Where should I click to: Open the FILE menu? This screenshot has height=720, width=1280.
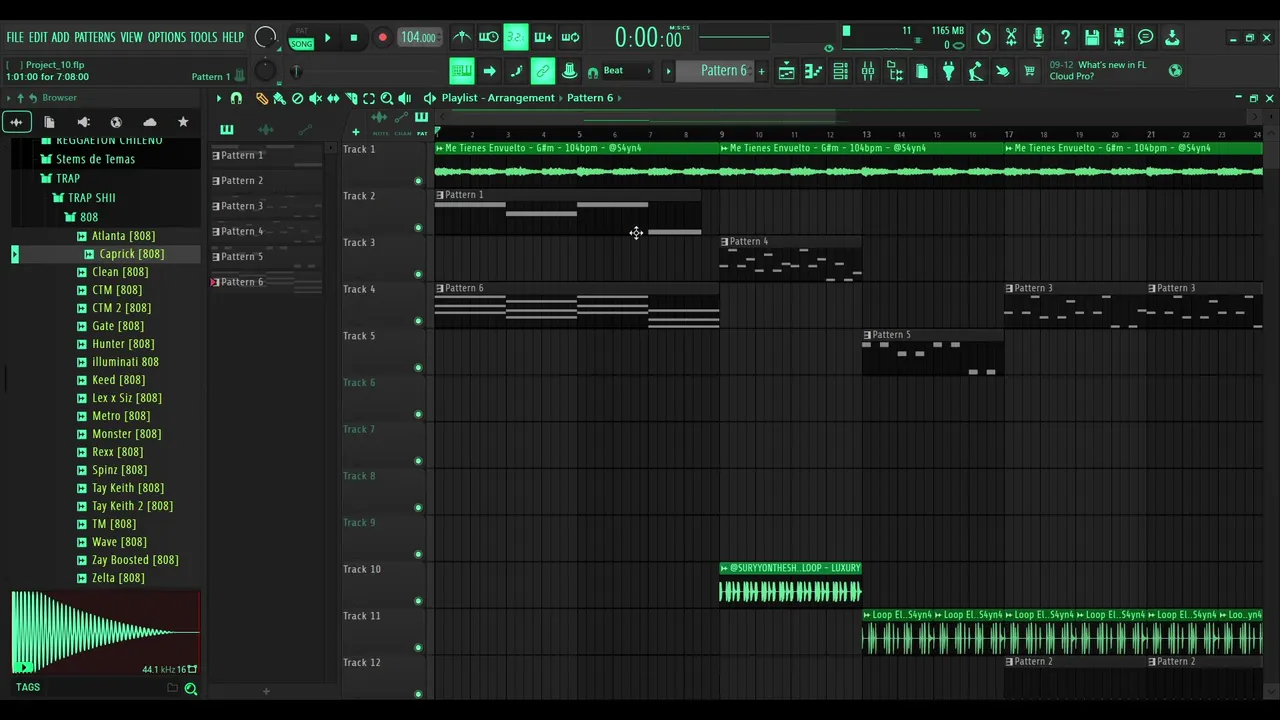pyautogui.click(x=15, y=38)
